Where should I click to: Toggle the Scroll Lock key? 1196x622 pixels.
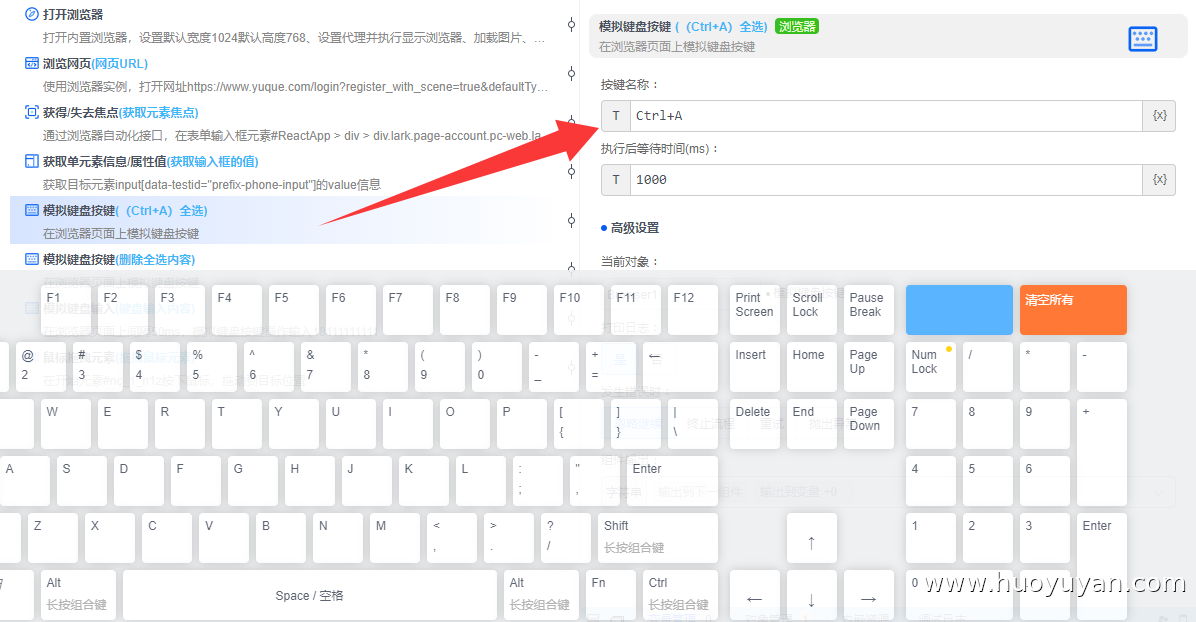(x=812, y=310)
